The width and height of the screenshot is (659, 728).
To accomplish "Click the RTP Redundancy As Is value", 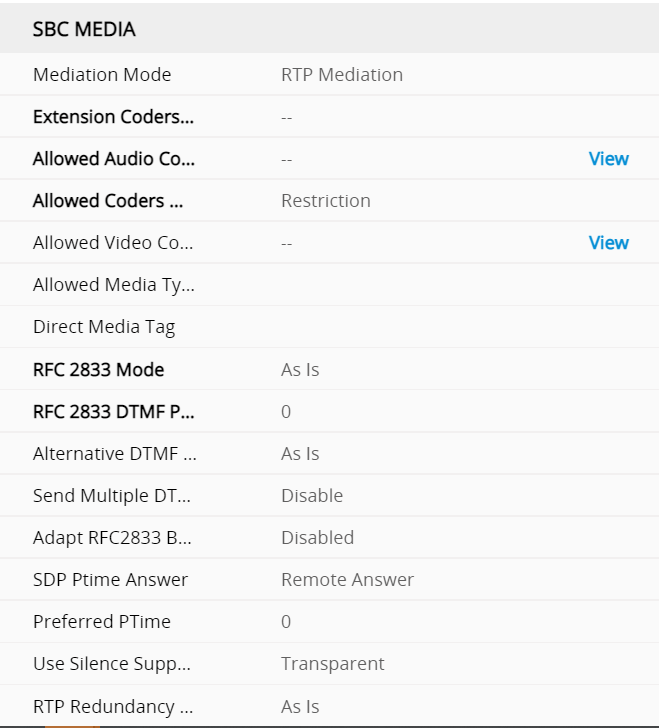I will pos(300,706).
